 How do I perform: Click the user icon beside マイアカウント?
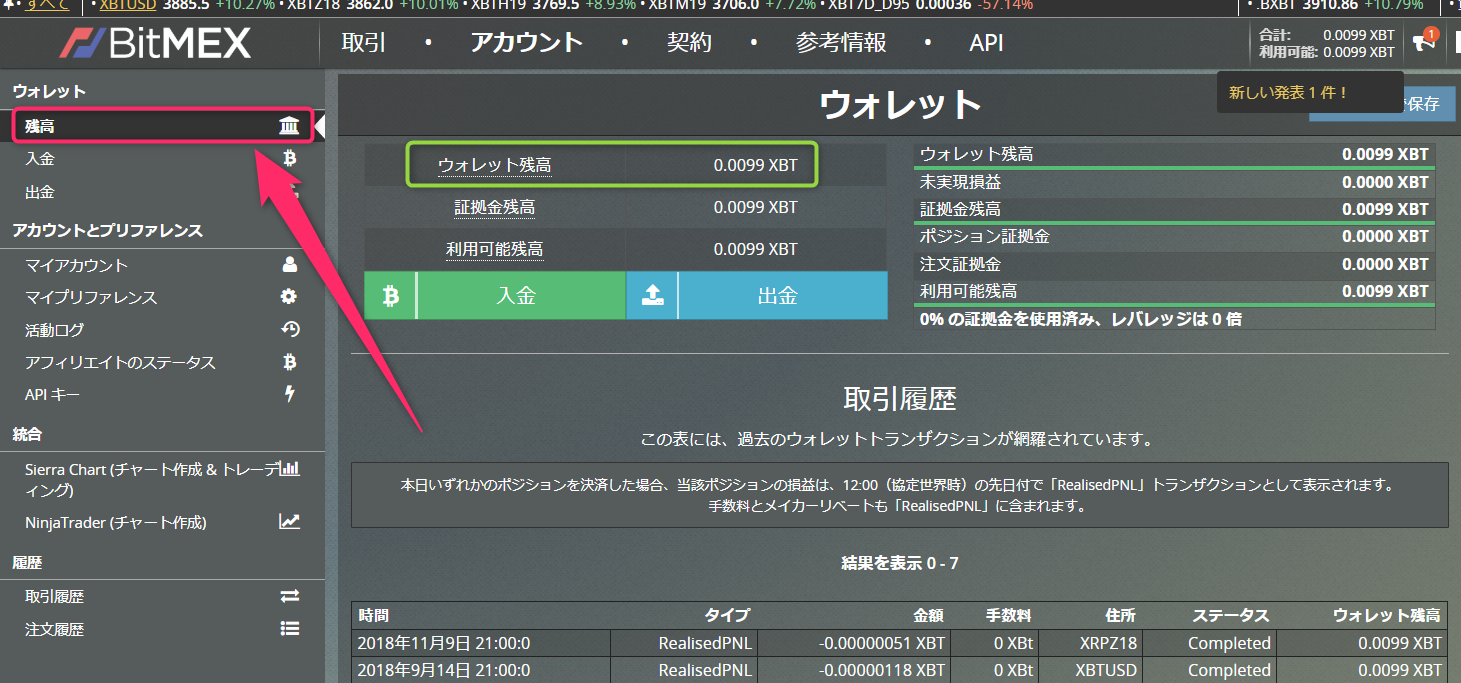(289, 265)
